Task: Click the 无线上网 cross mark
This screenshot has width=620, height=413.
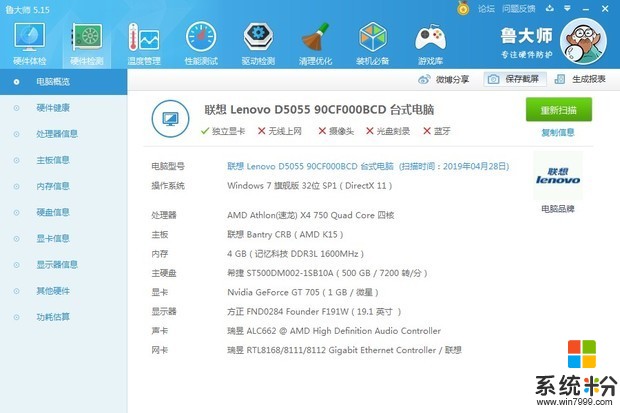Action: point(261,131)
